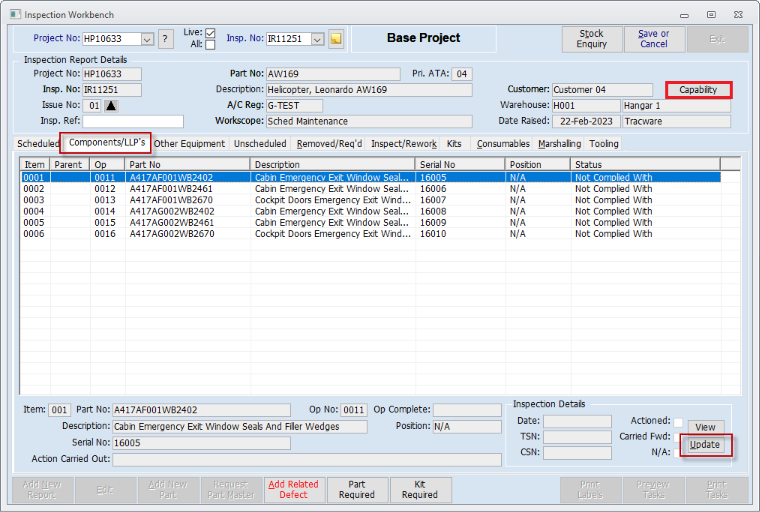Open the Project No dropdown

(147, 39)
